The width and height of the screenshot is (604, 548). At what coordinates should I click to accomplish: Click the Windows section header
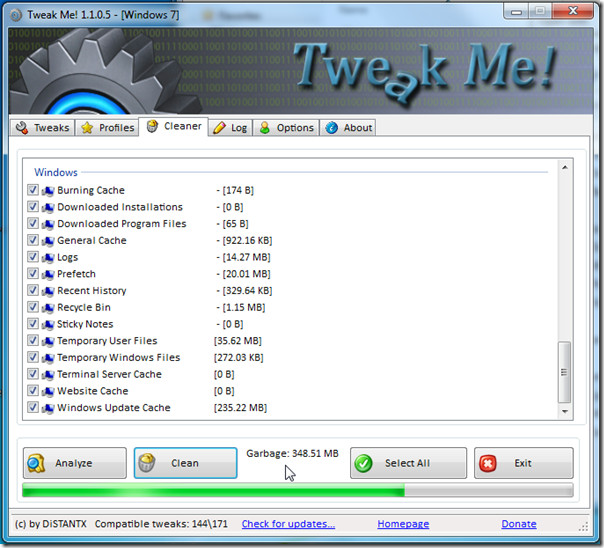tap(56, 172)
